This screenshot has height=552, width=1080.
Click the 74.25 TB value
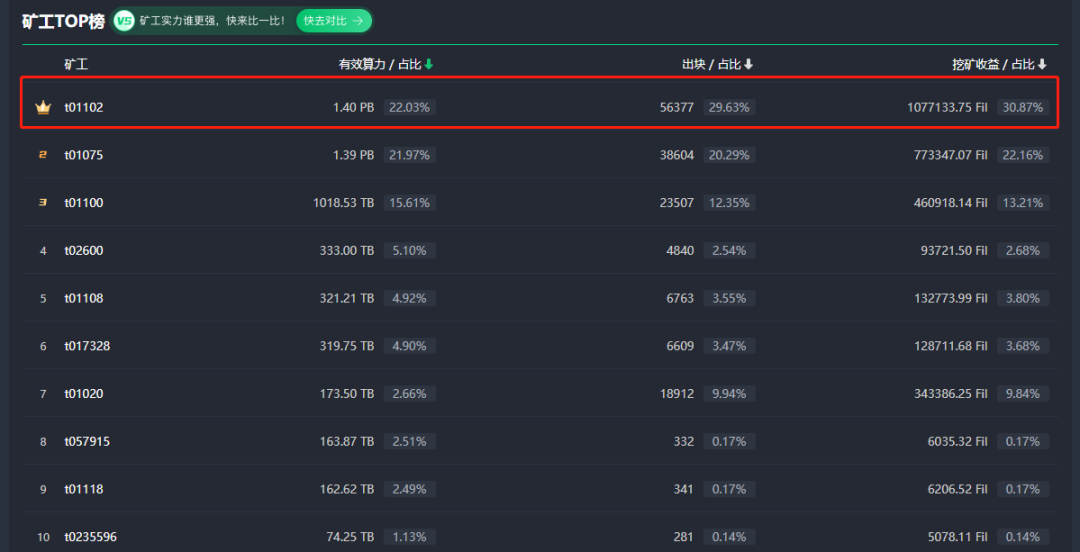coord(351,537)
